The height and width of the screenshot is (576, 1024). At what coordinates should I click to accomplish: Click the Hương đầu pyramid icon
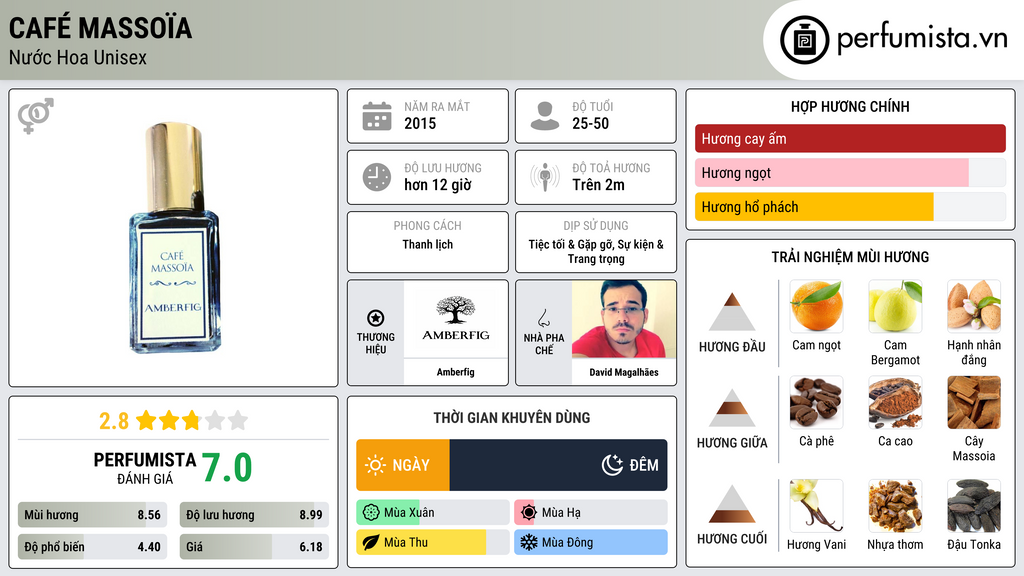pos(732,312)
